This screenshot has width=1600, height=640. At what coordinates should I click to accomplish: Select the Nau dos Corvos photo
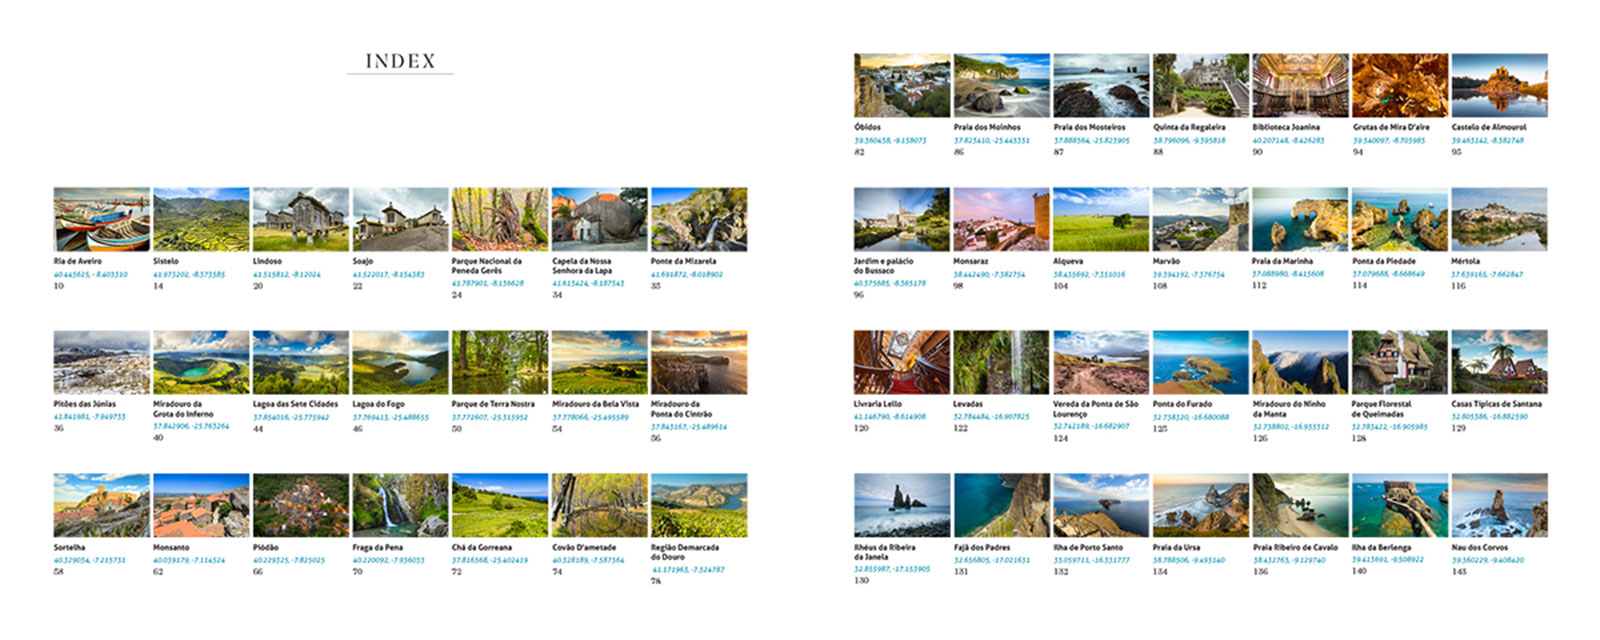click(1499, 506)
